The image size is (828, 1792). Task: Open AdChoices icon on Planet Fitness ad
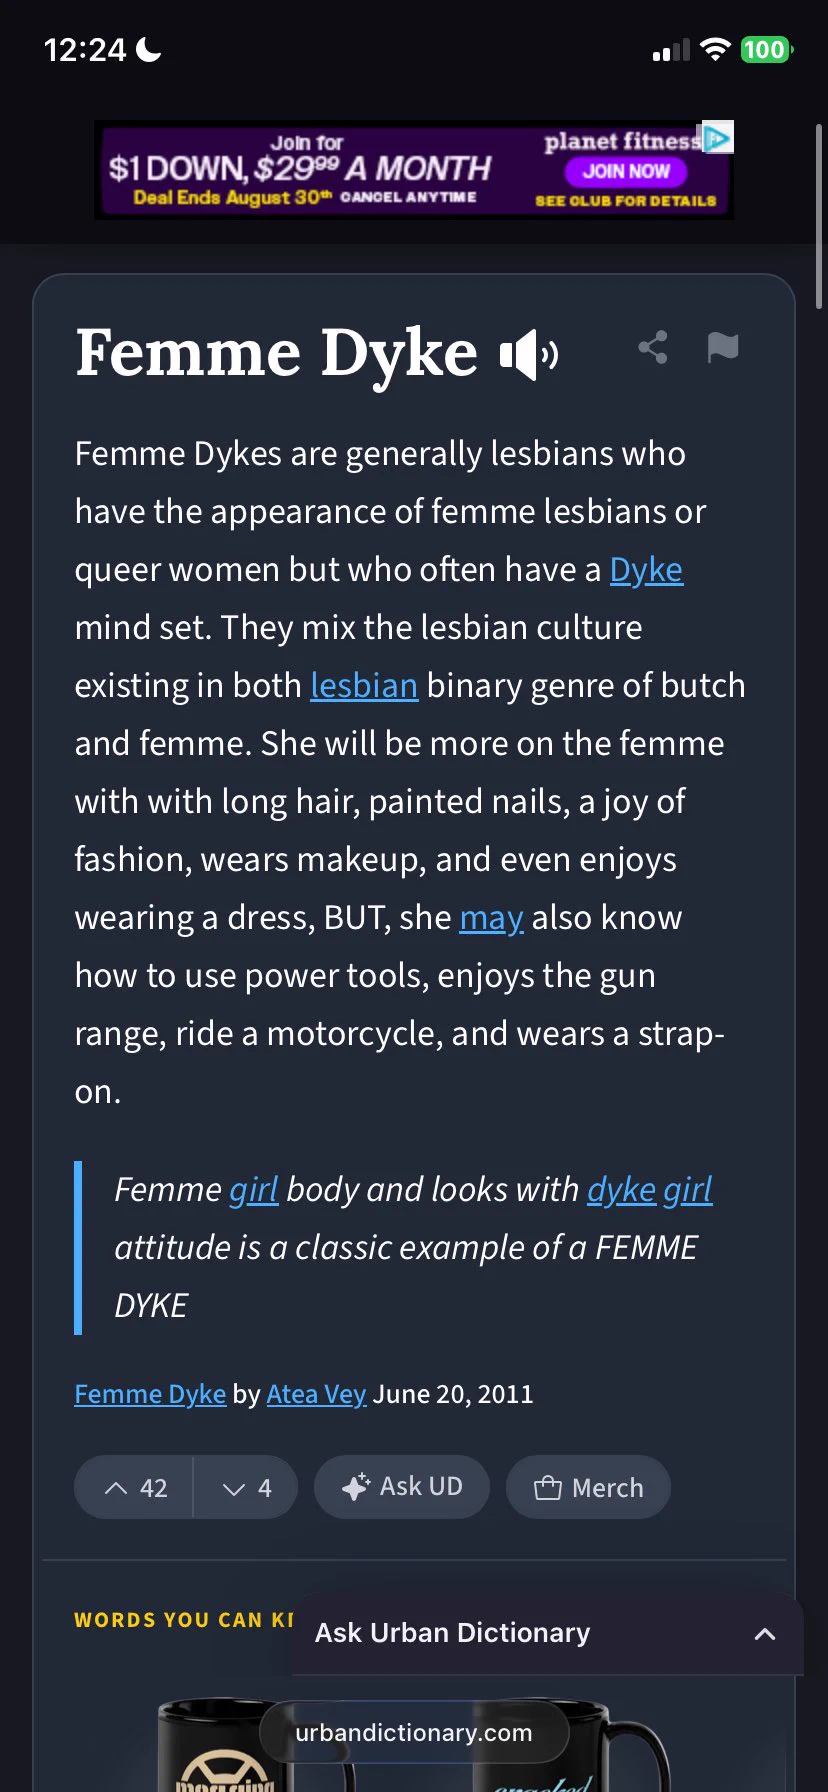pos(718,137)
